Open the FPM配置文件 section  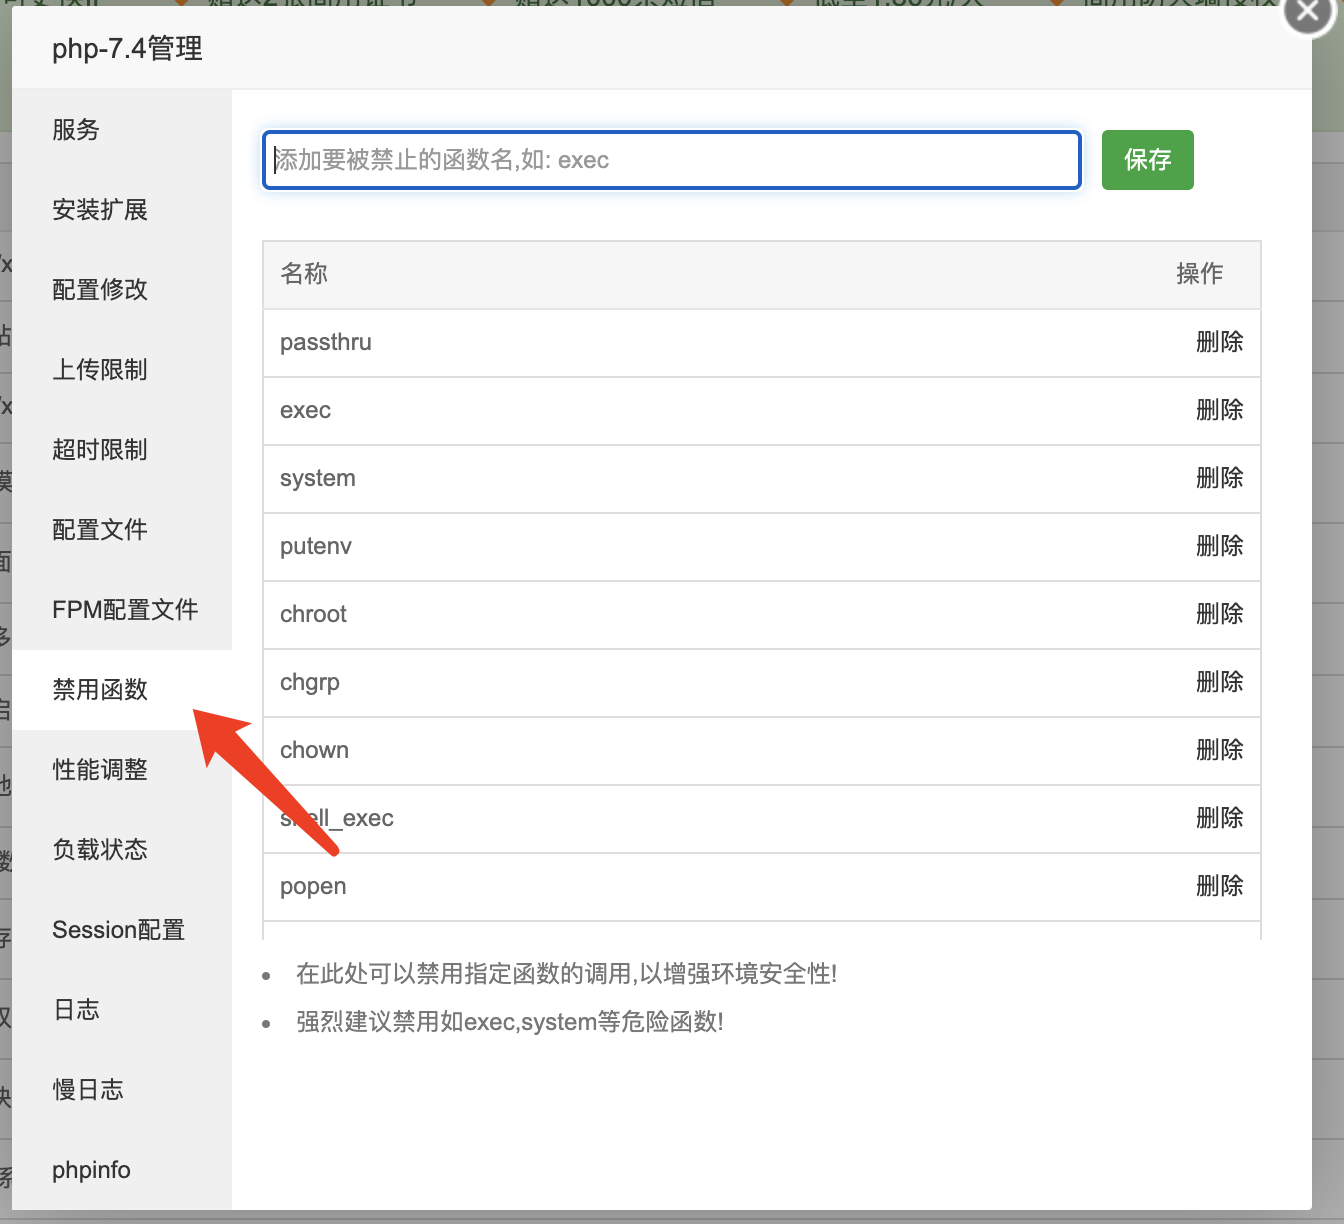coord(125,609)
